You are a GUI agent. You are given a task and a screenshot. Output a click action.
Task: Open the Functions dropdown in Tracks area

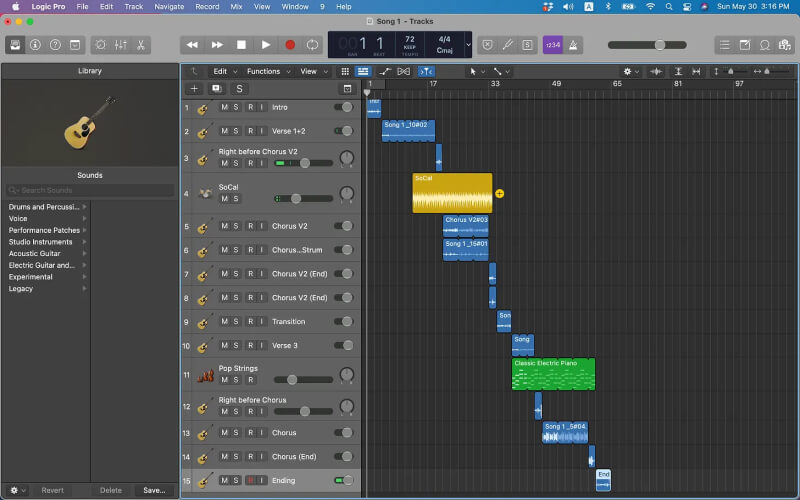268,71
